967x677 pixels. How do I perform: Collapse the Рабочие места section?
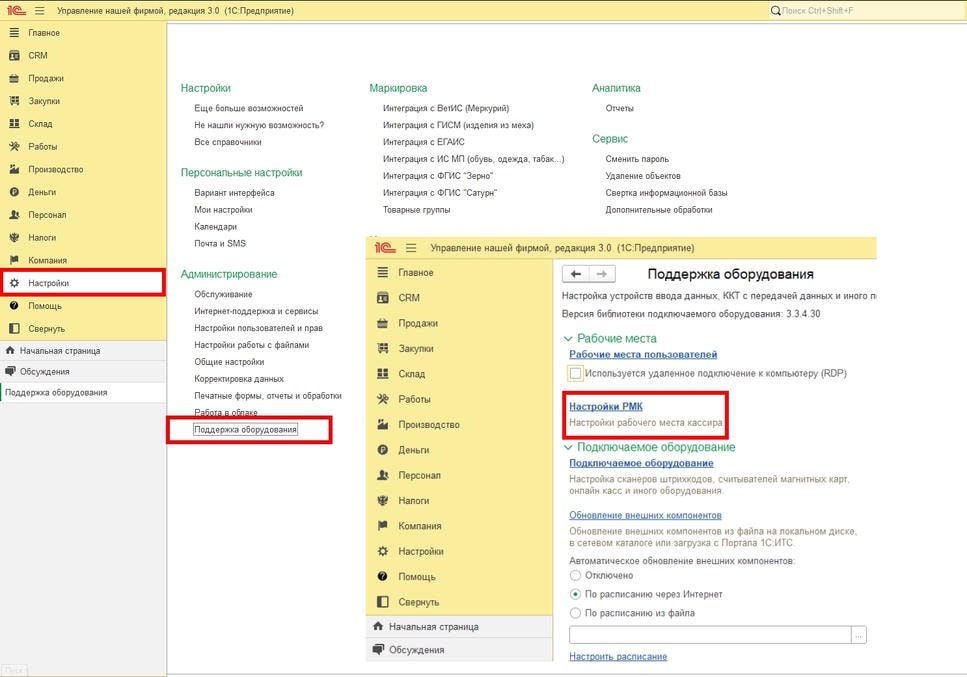click(568, 338)
